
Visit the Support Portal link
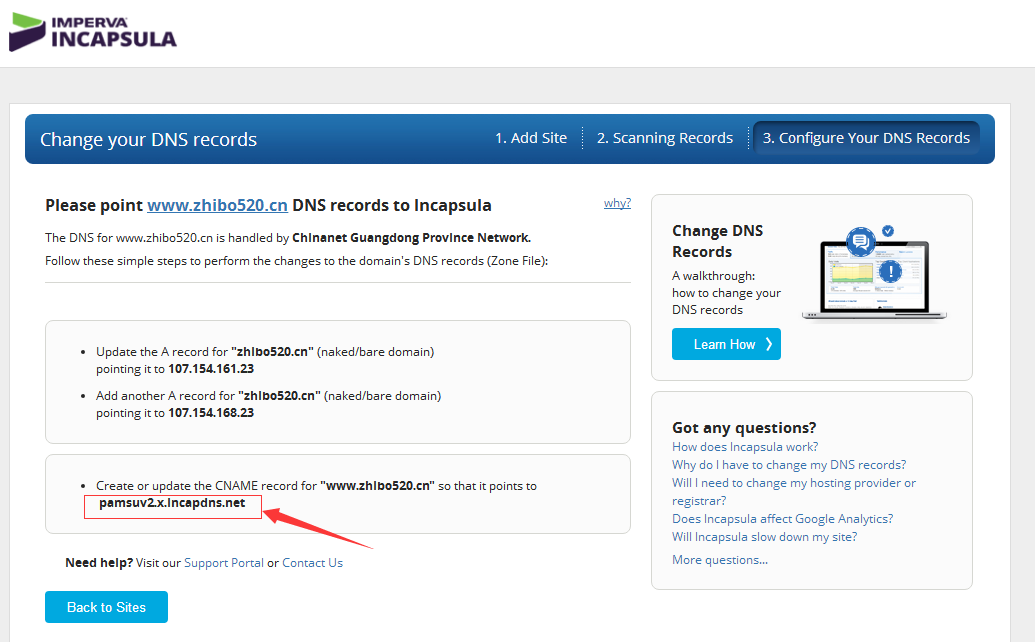(x=224, y=563)
